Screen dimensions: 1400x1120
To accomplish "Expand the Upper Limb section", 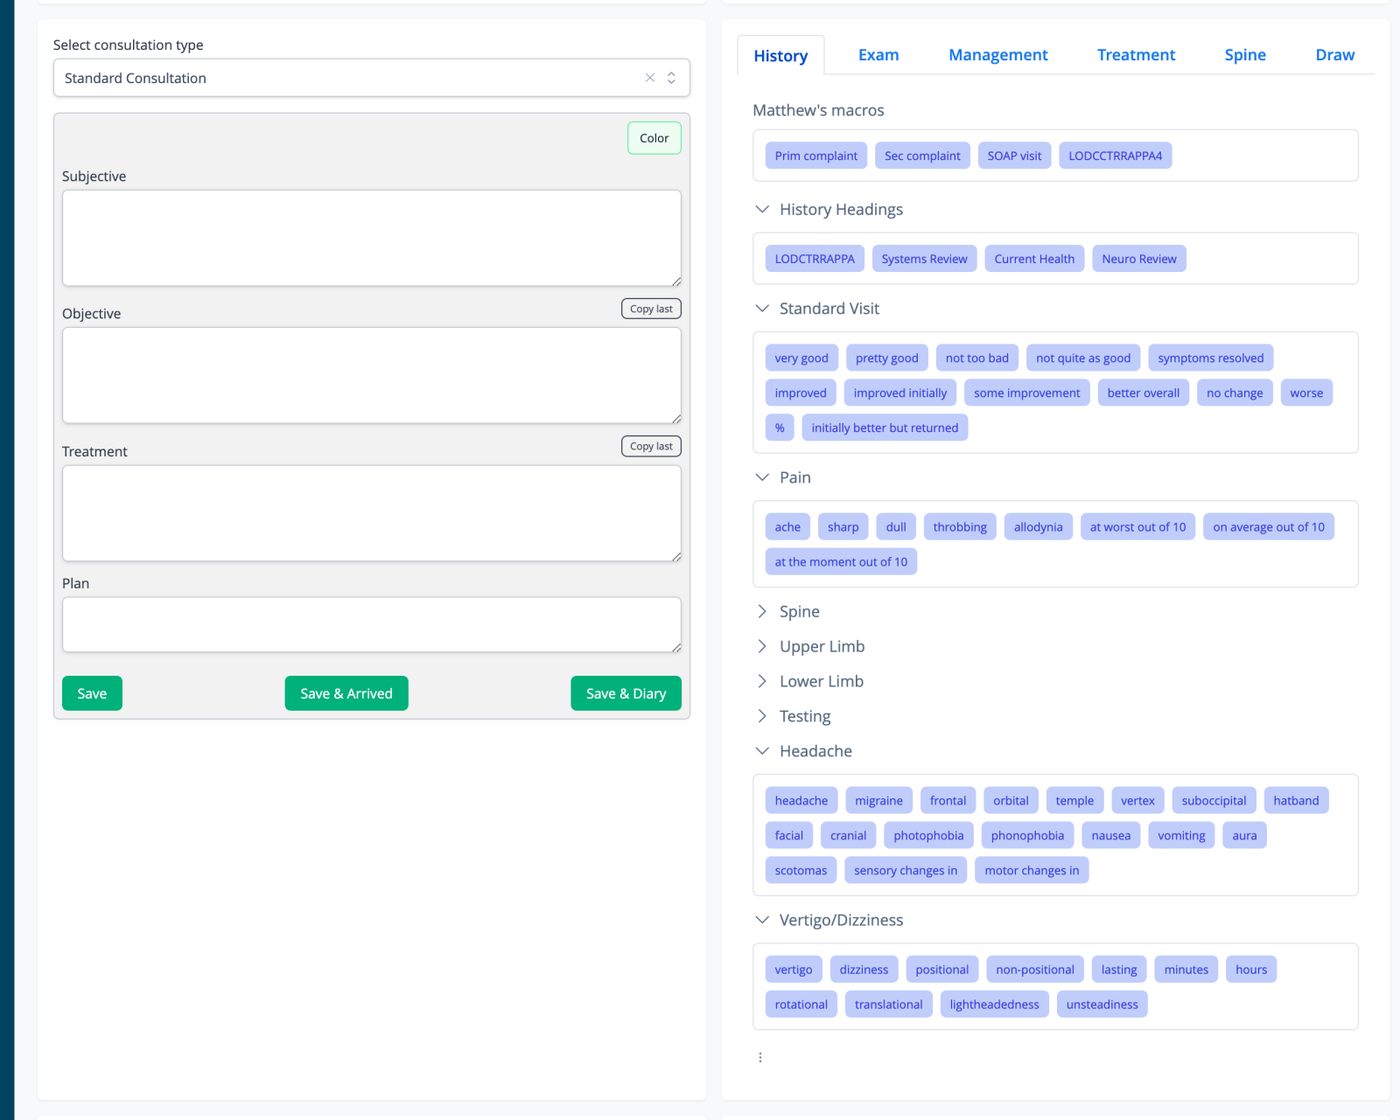I will pyautogui.click(x=762, y=646).
